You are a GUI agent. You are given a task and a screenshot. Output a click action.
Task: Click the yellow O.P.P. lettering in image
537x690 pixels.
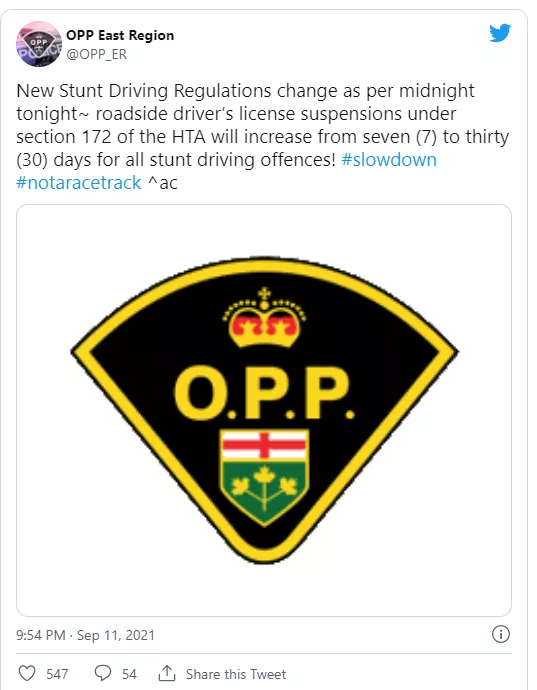point(264,393)
